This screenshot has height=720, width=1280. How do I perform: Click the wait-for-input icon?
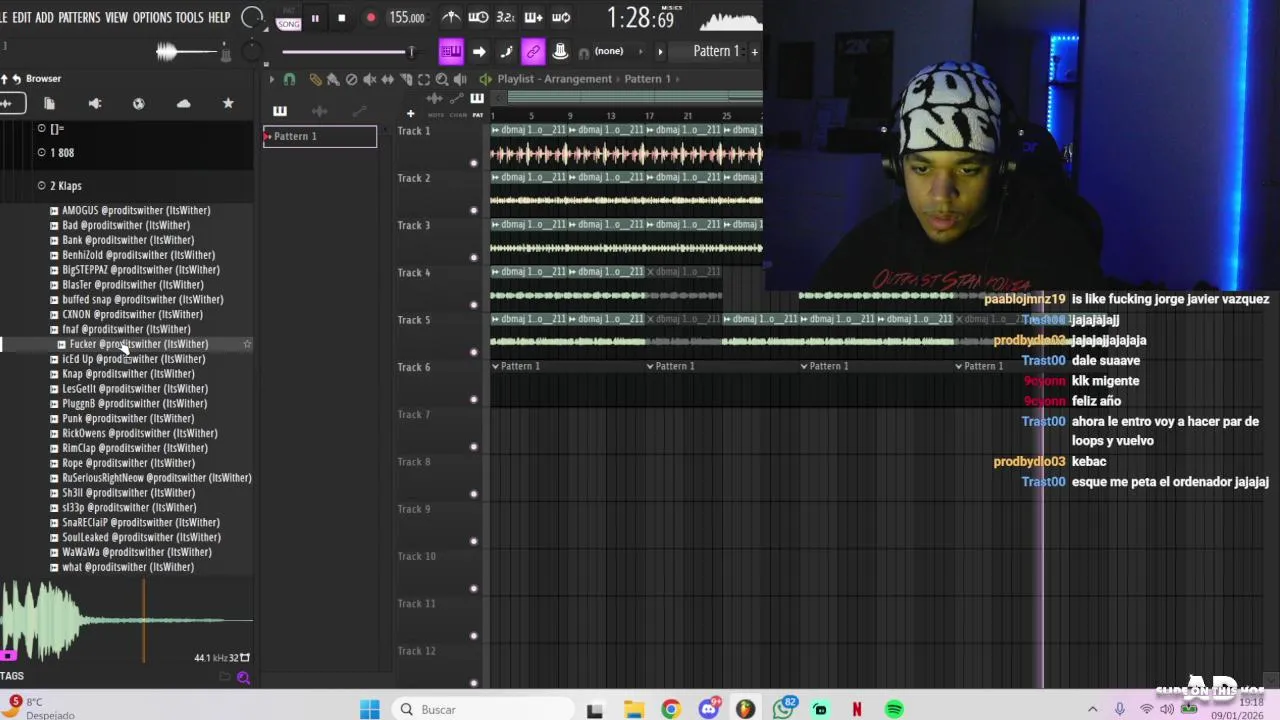478,17
